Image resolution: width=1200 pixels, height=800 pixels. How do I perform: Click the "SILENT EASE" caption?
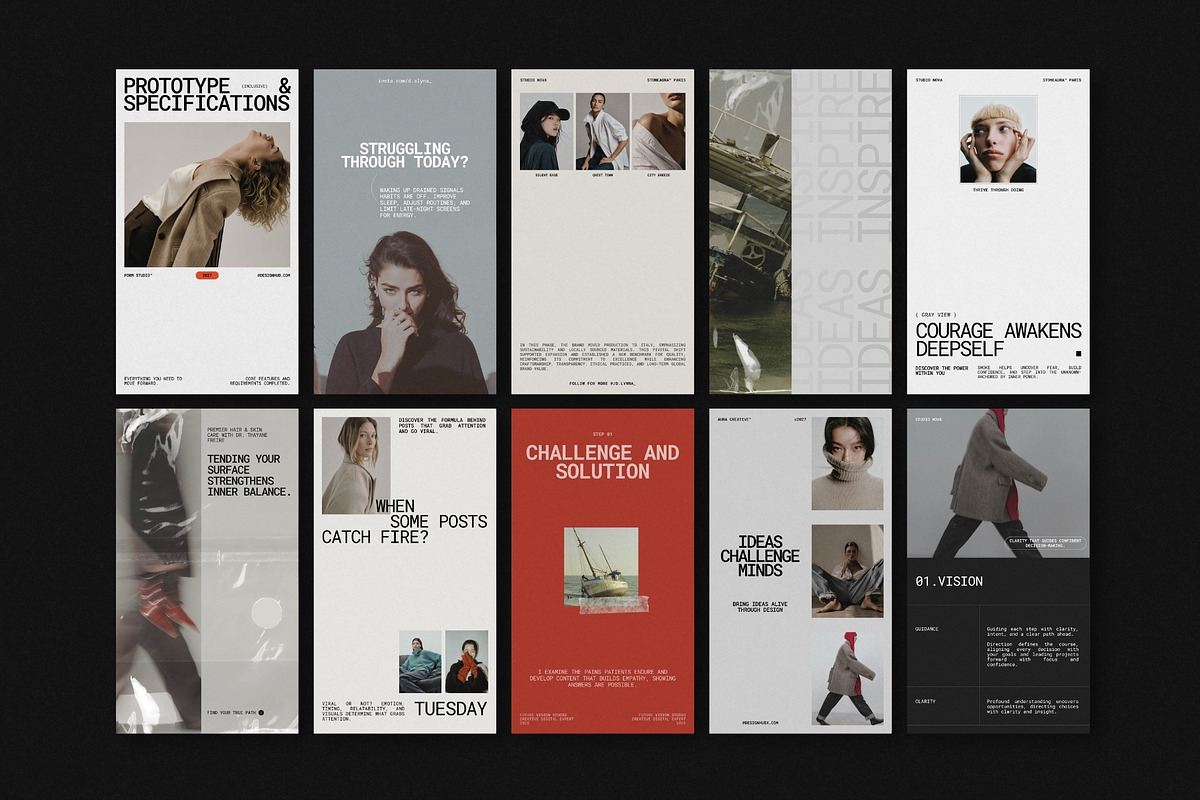(547, 175)
